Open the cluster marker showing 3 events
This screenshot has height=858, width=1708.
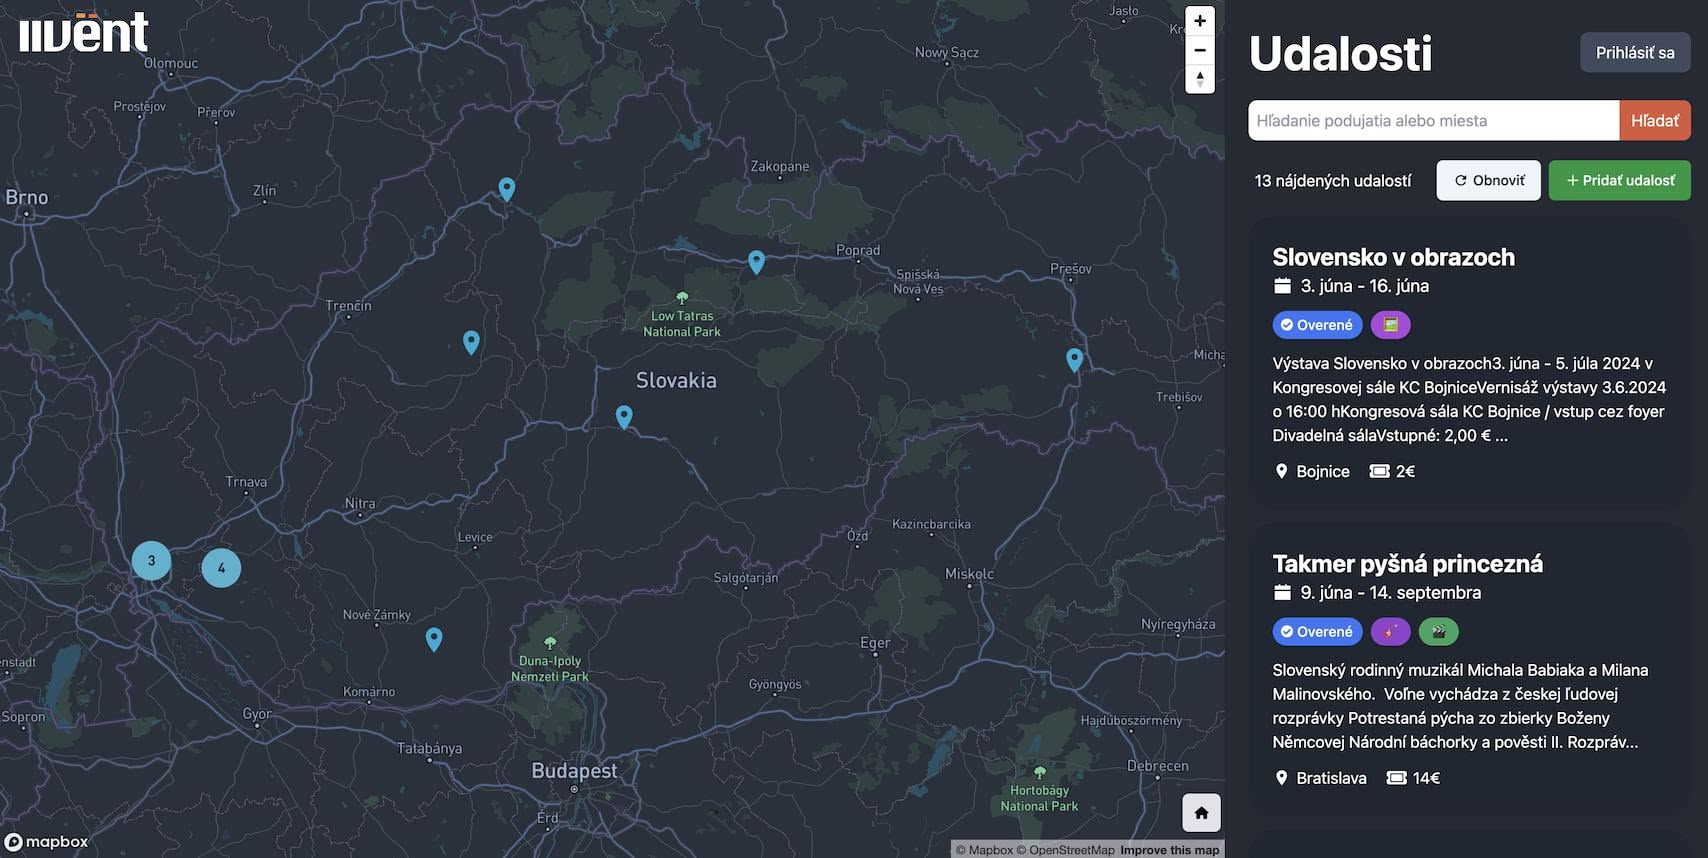pyautogui.click(x=151, y=561)
